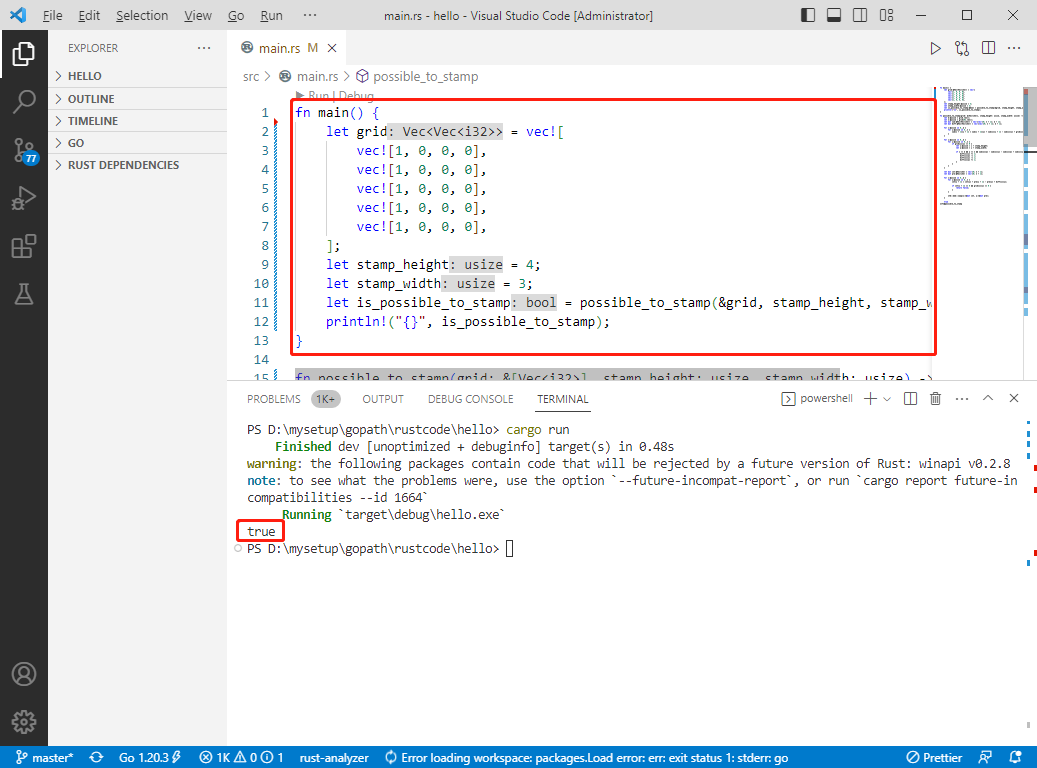The width and height of the screenshot is (1037, 768).
Task: Click the Run play icon in editor toolbar
Action: [x=935, y=48]
